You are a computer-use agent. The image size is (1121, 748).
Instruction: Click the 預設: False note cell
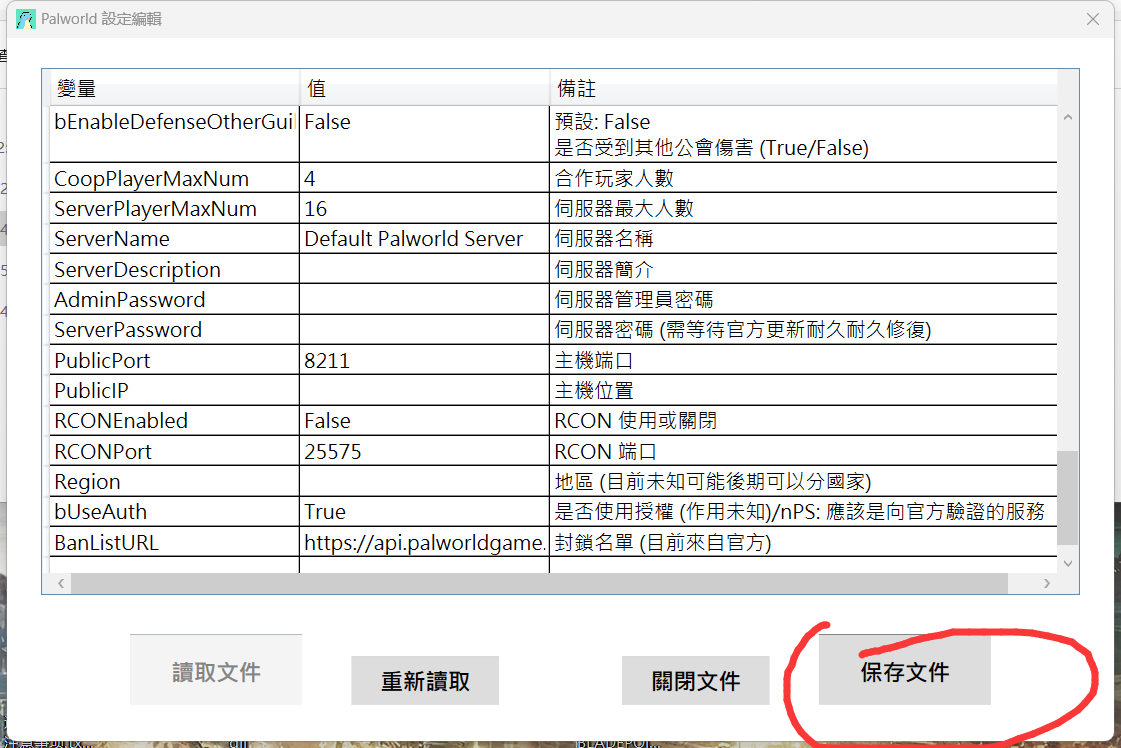pyautogui.click(x=804, y=134)
